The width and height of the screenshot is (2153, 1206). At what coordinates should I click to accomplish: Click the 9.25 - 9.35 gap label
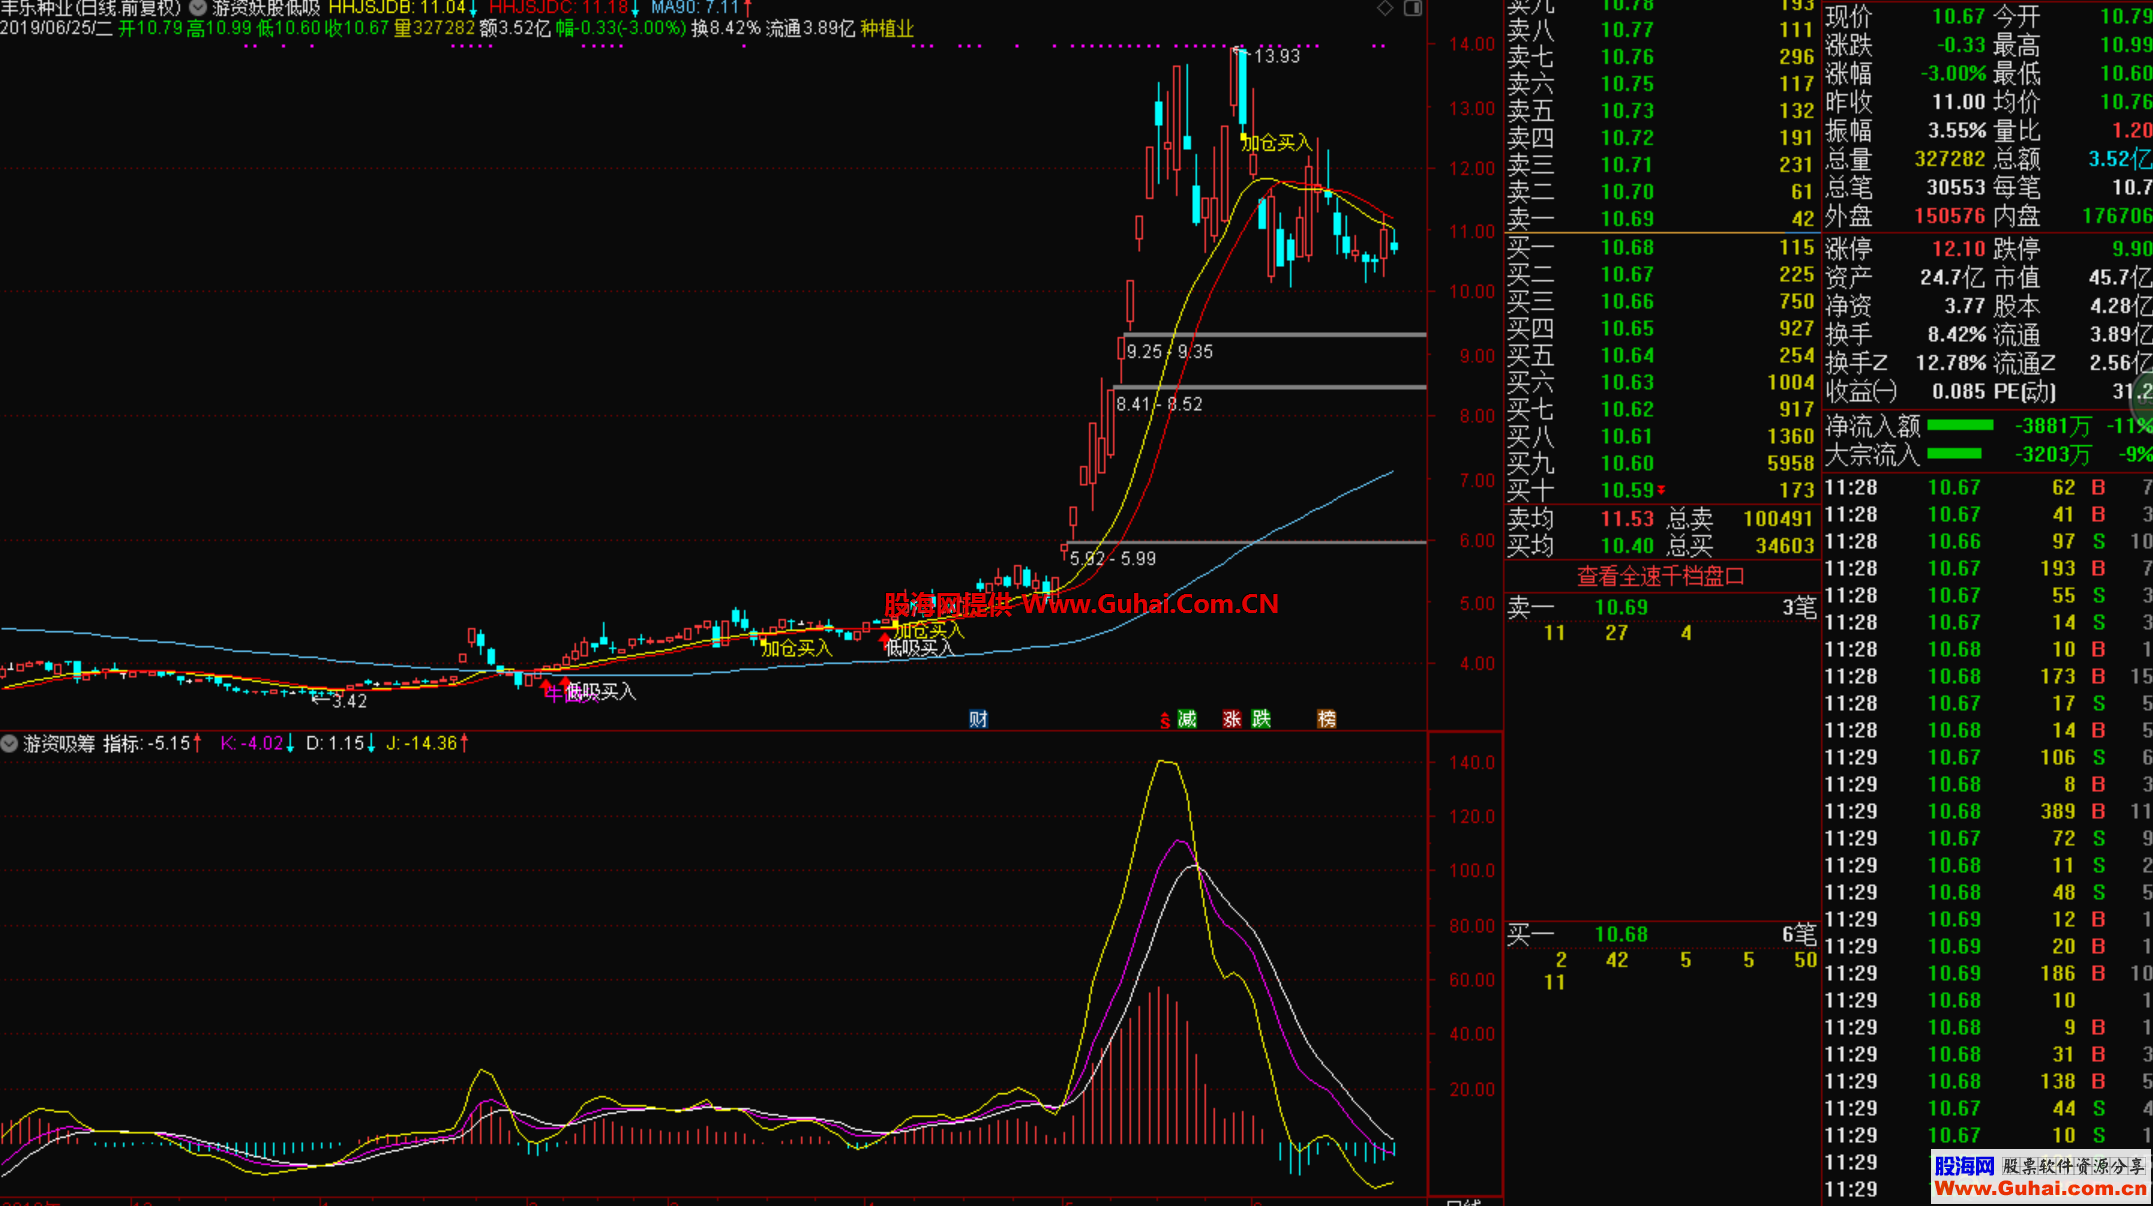pos(1169,352)
